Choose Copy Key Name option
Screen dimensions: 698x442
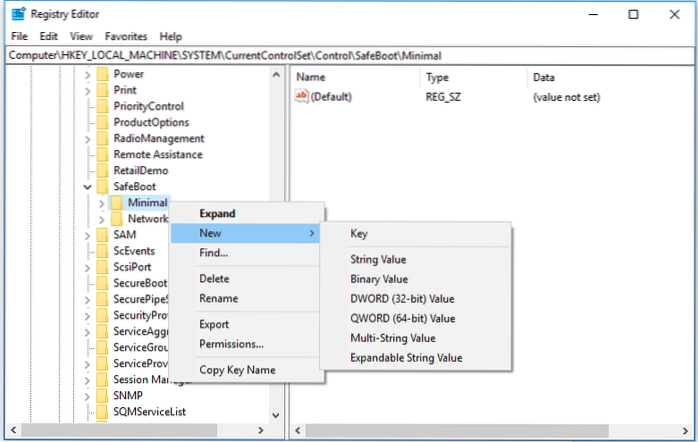point(237,370)
